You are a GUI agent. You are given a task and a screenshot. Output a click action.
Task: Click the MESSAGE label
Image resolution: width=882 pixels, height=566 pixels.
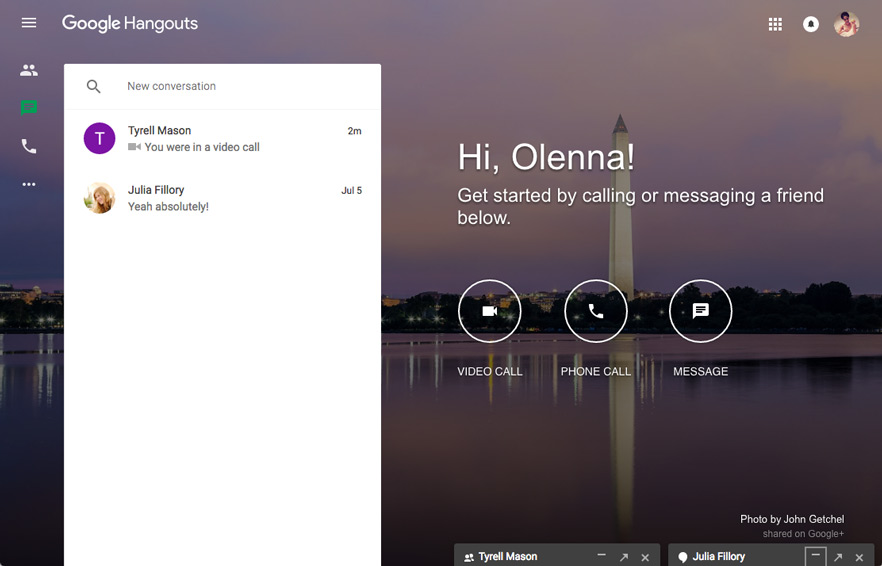(701, 371)
